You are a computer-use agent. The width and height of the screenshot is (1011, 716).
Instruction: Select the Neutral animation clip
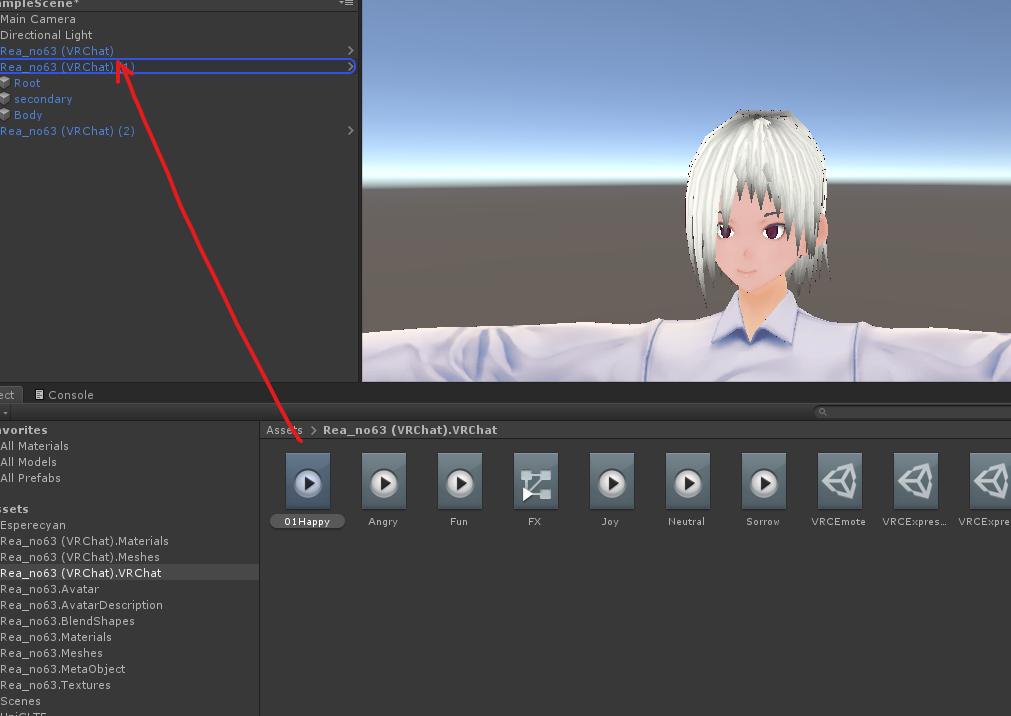(x=688, y=481)
